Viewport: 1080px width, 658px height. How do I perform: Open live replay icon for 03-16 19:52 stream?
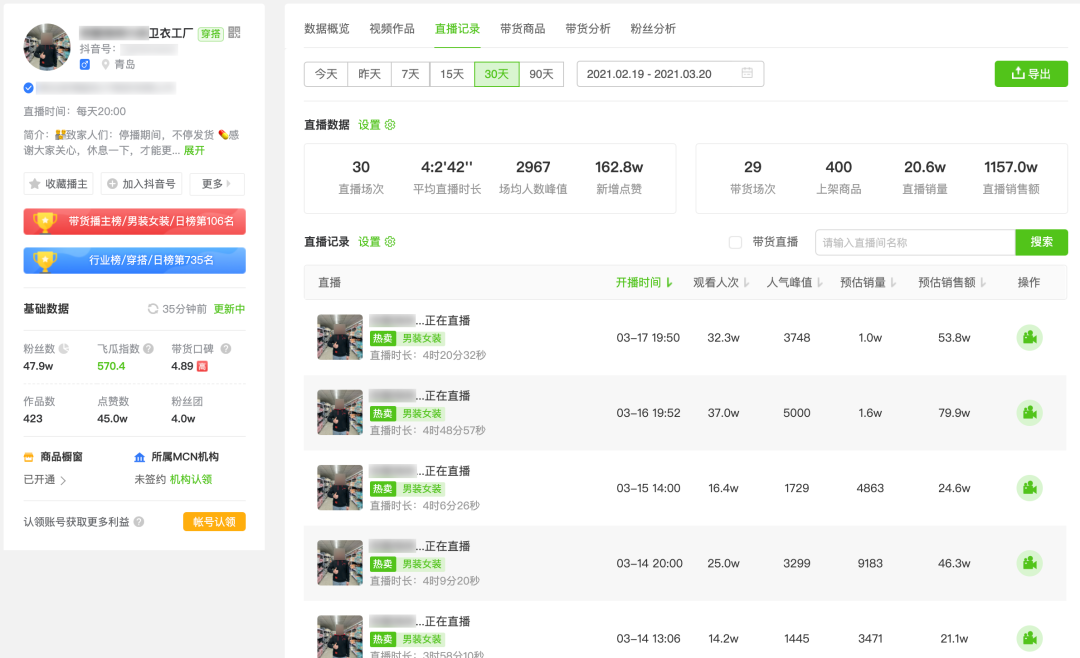coord(1029,413)
